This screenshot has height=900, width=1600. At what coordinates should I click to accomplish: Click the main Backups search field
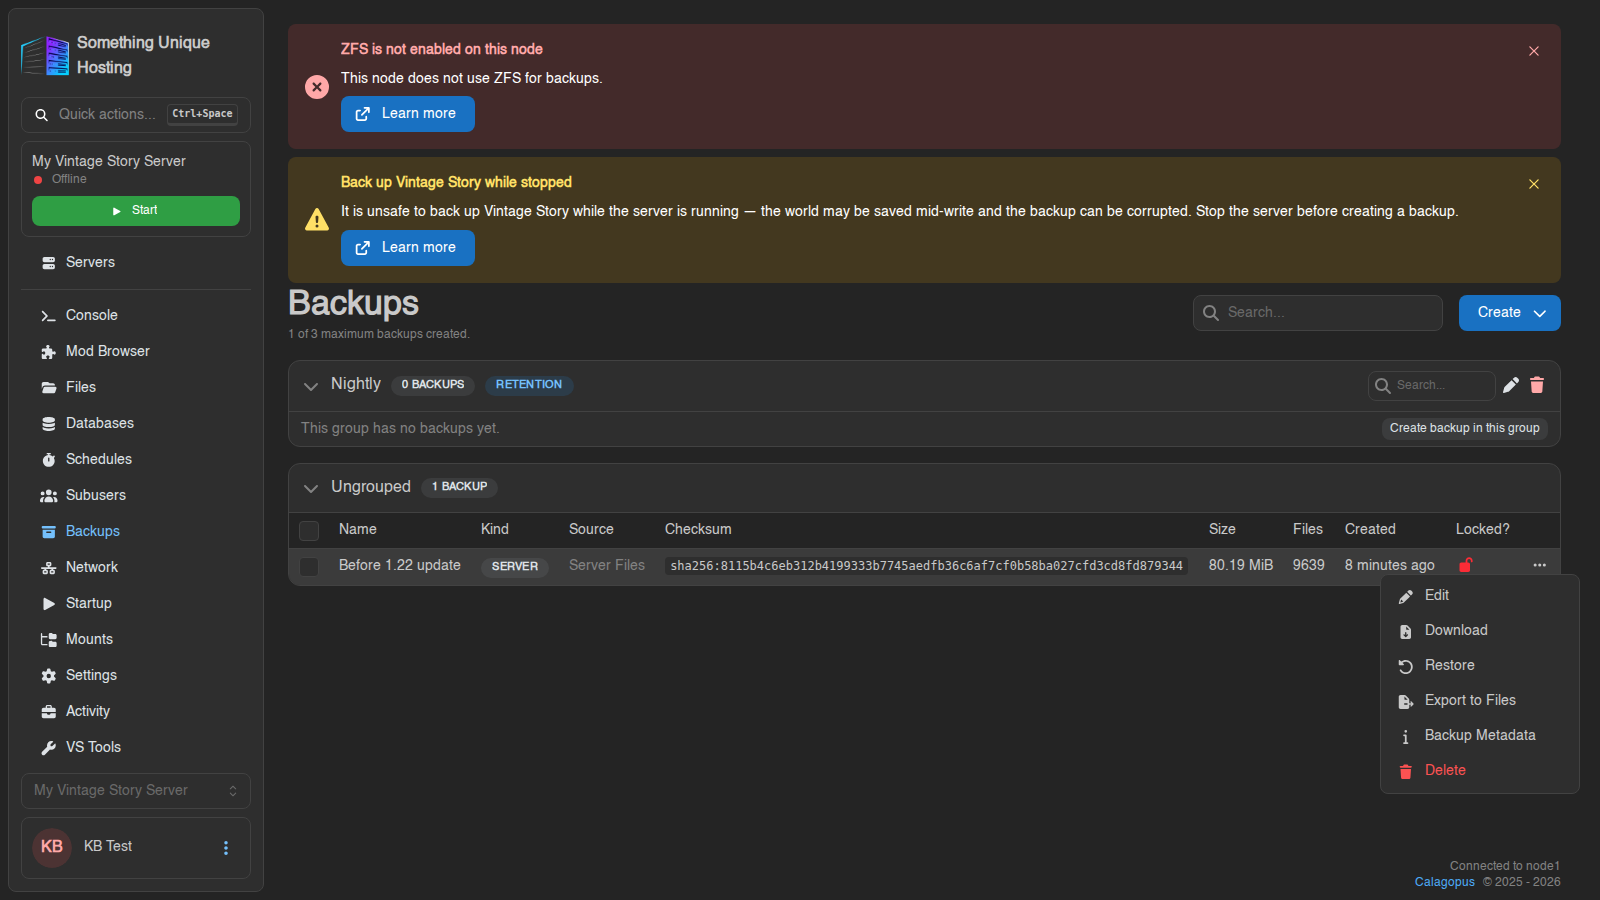pos(1318,313)
